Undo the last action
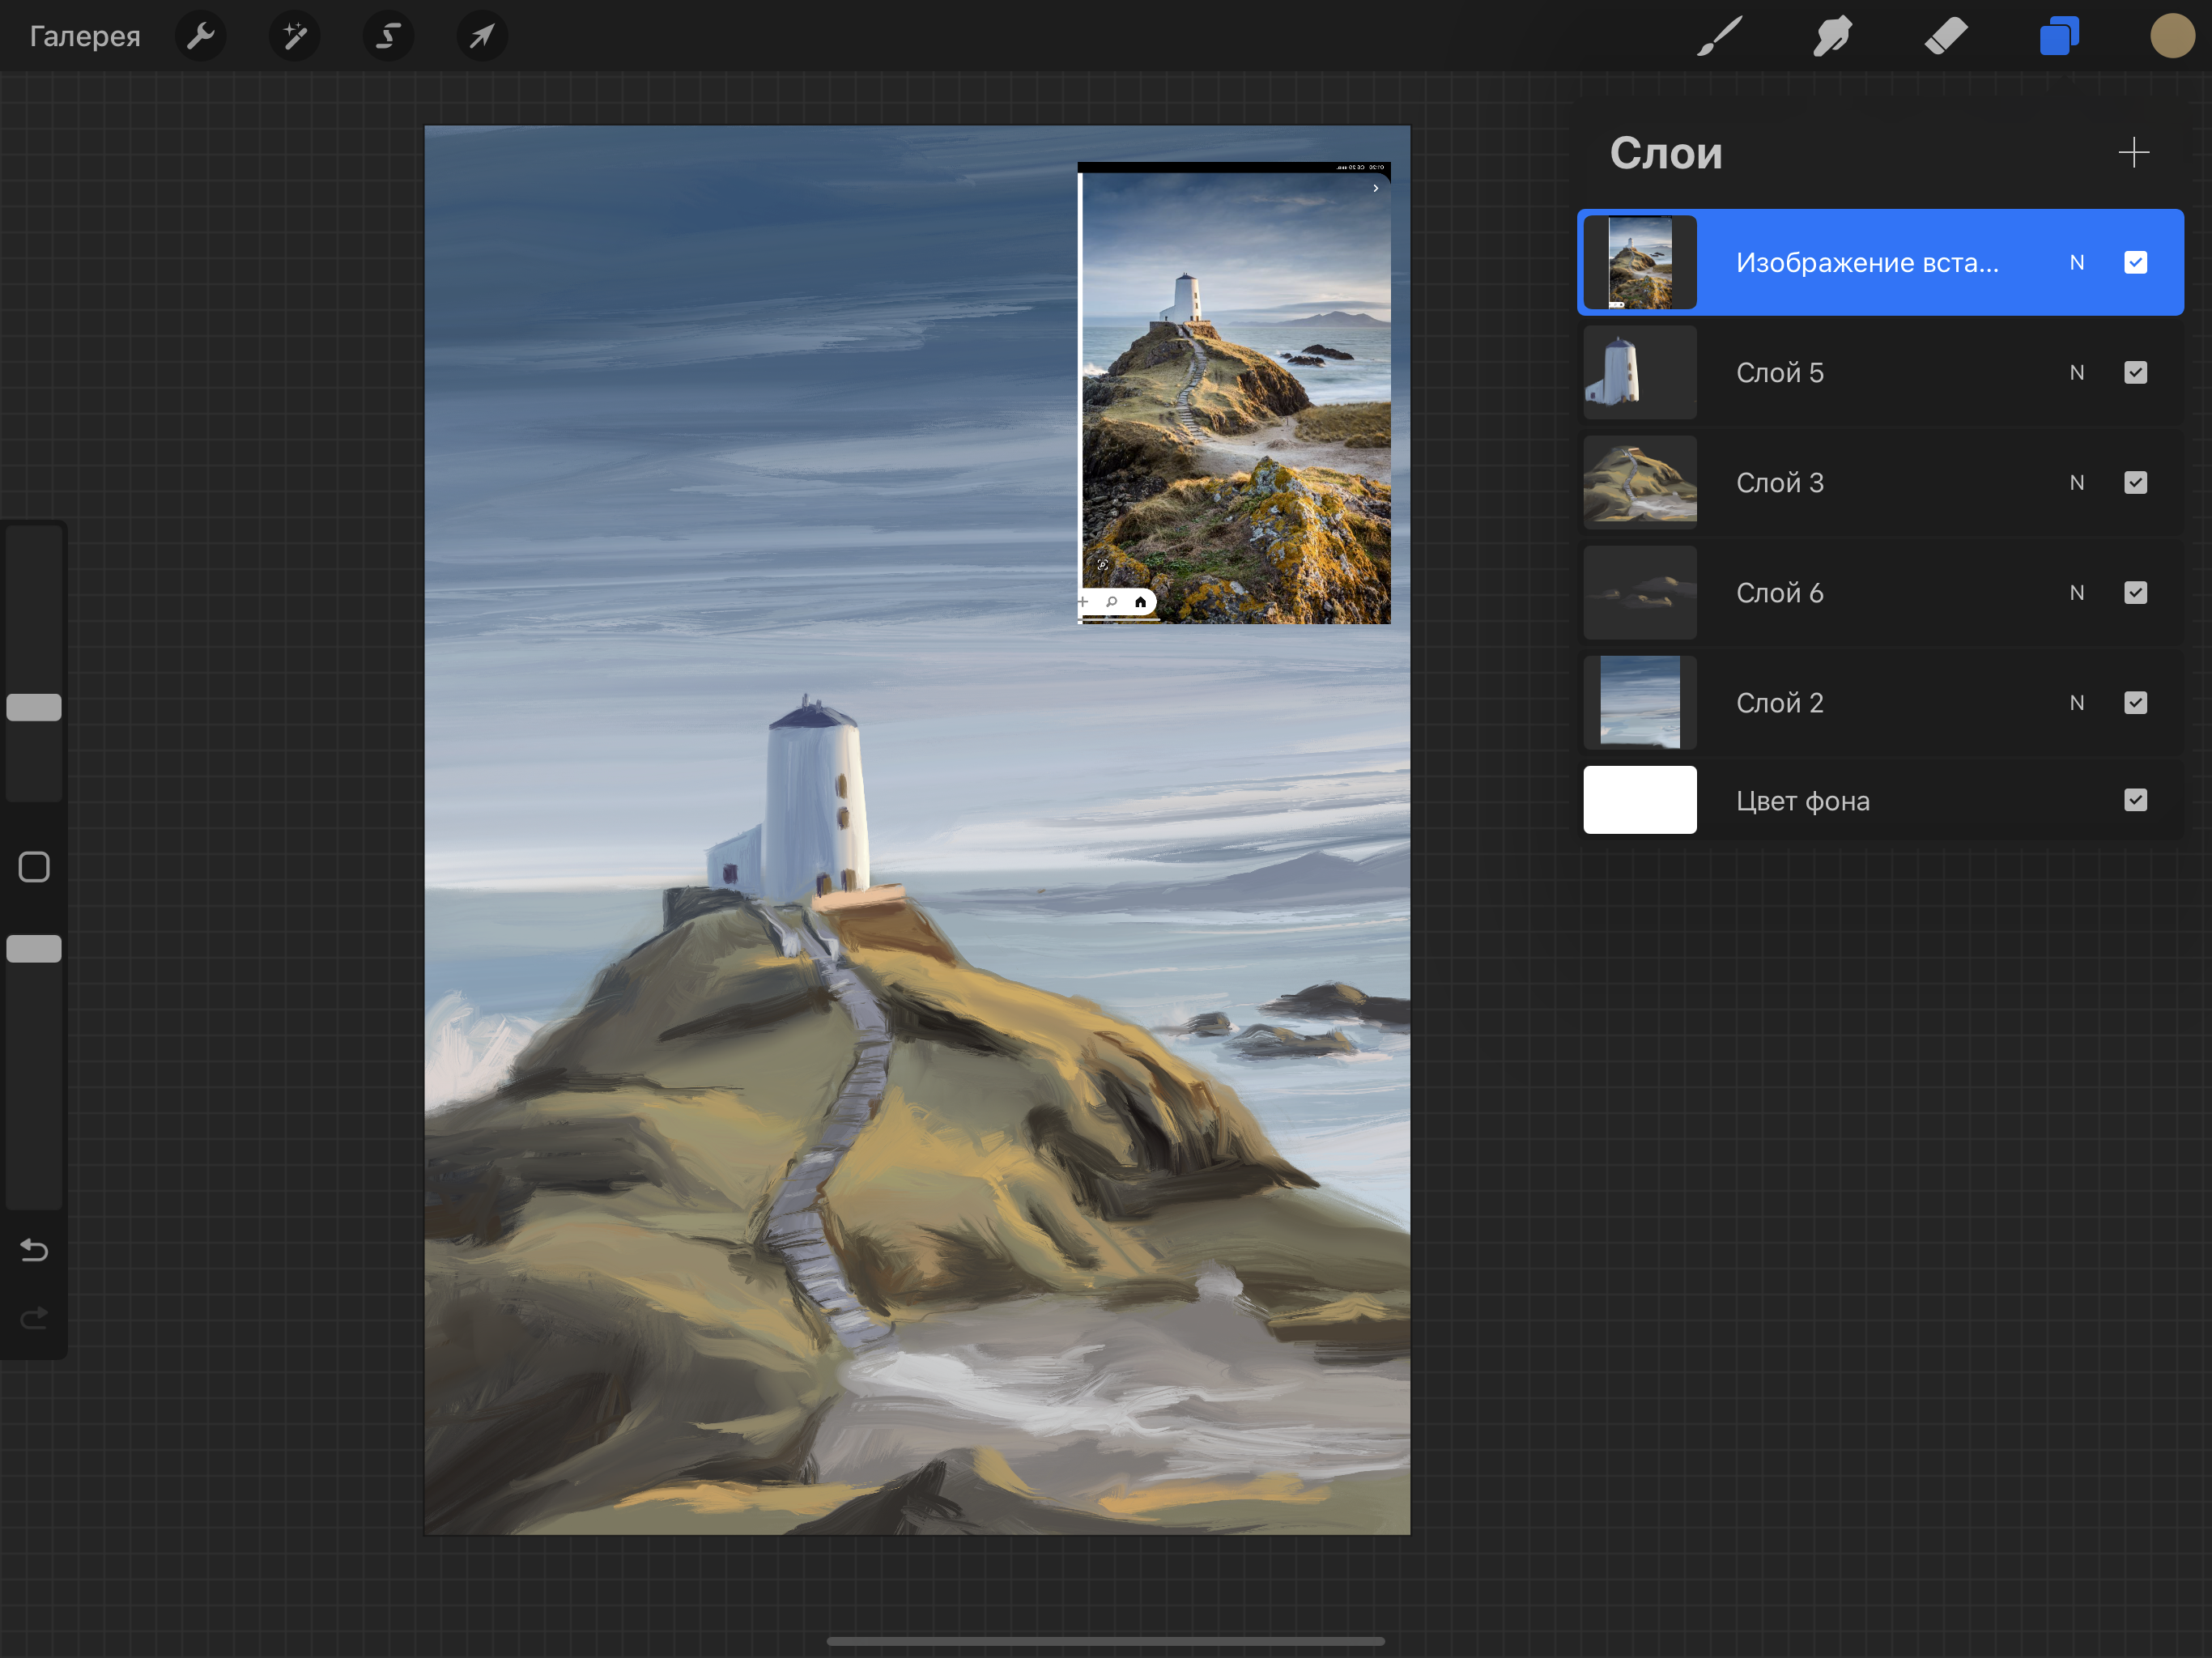2212x1658 pixels. point(34,1250)
